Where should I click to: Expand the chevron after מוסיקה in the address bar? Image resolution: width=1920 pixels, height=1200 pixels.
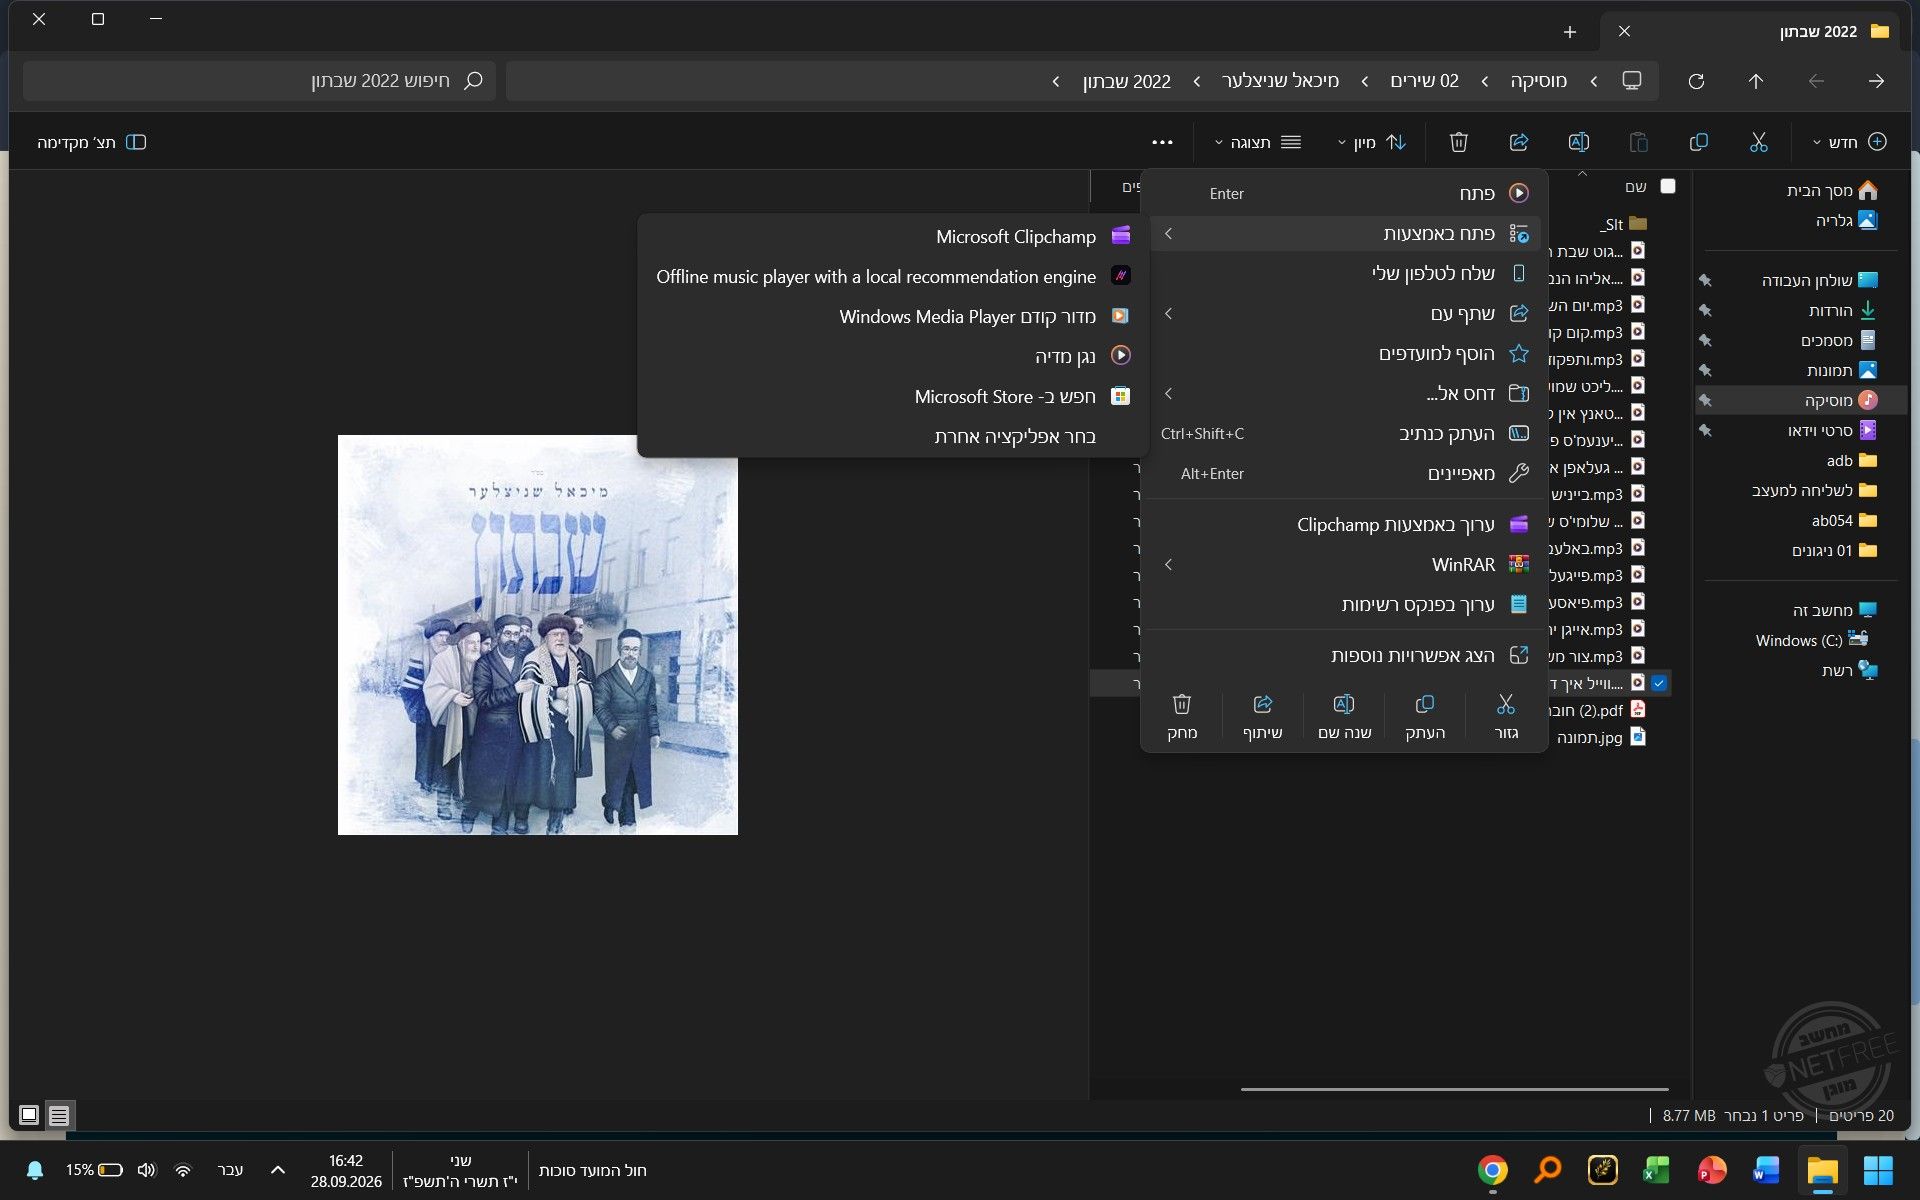[1485, 81]
